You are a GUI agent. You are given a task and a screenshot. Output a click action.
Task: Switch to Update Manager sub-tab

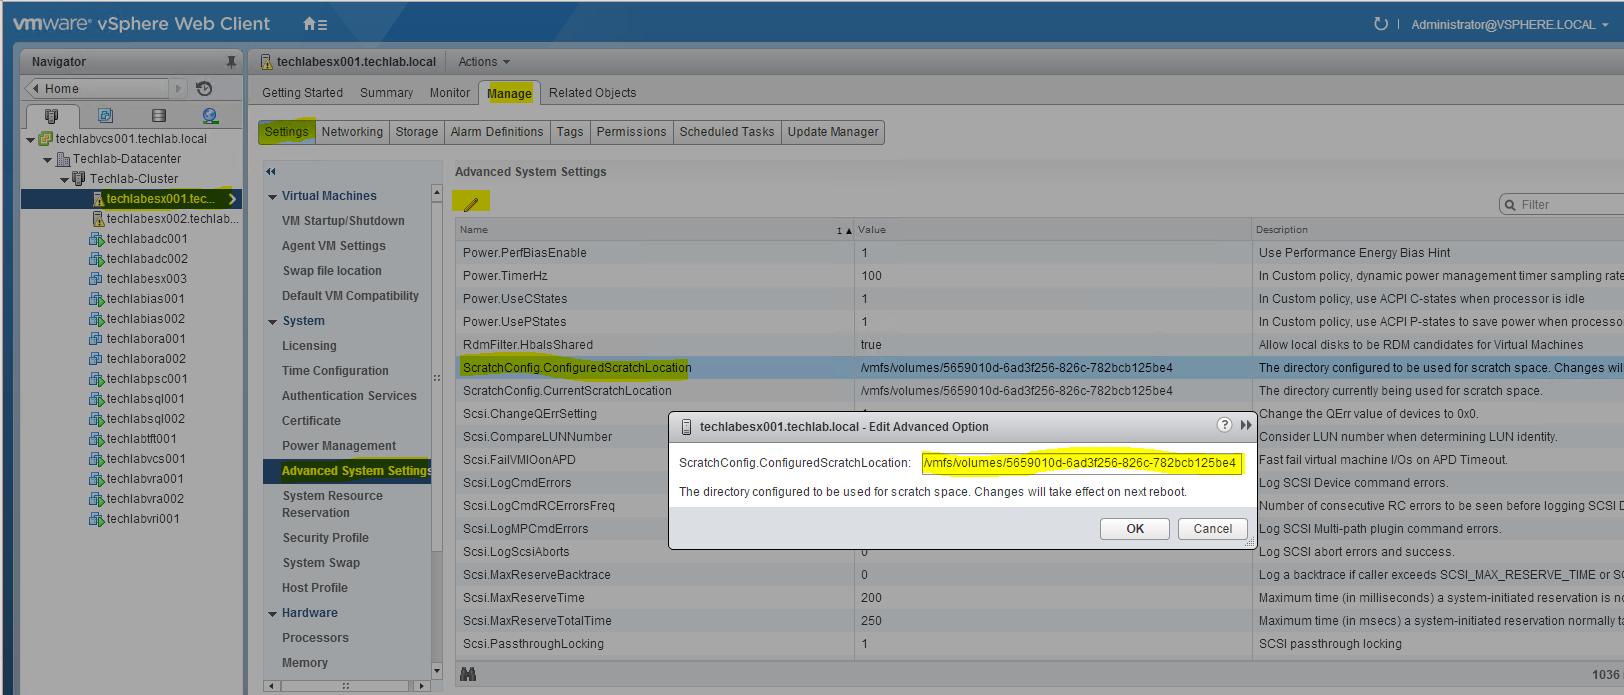pos(833,132)
